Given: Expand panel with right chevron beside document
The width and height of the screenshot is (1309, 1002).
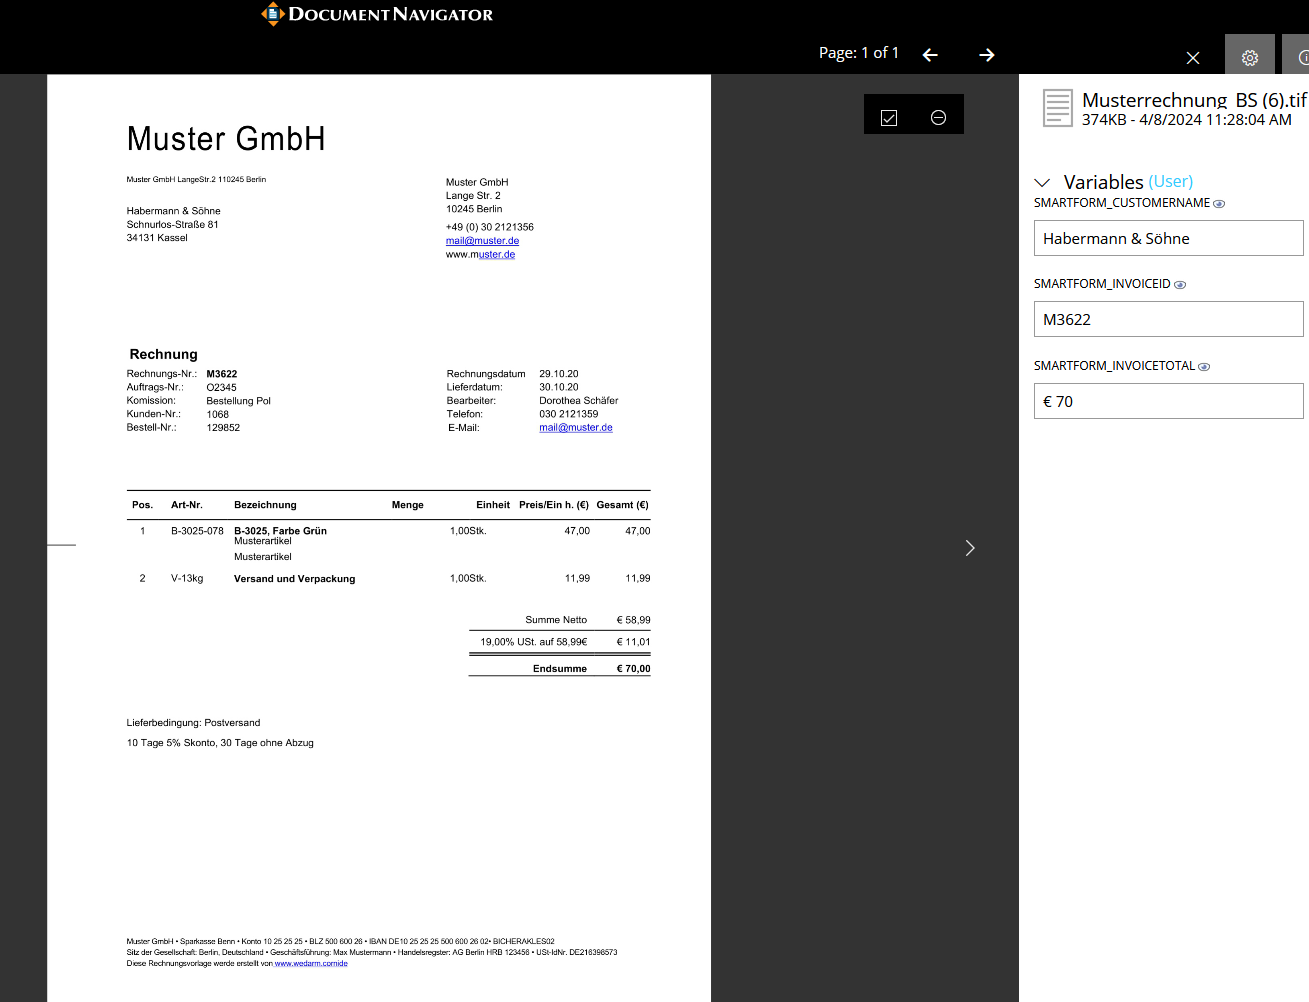Looking at the screenshot, I should click(969, 548).
